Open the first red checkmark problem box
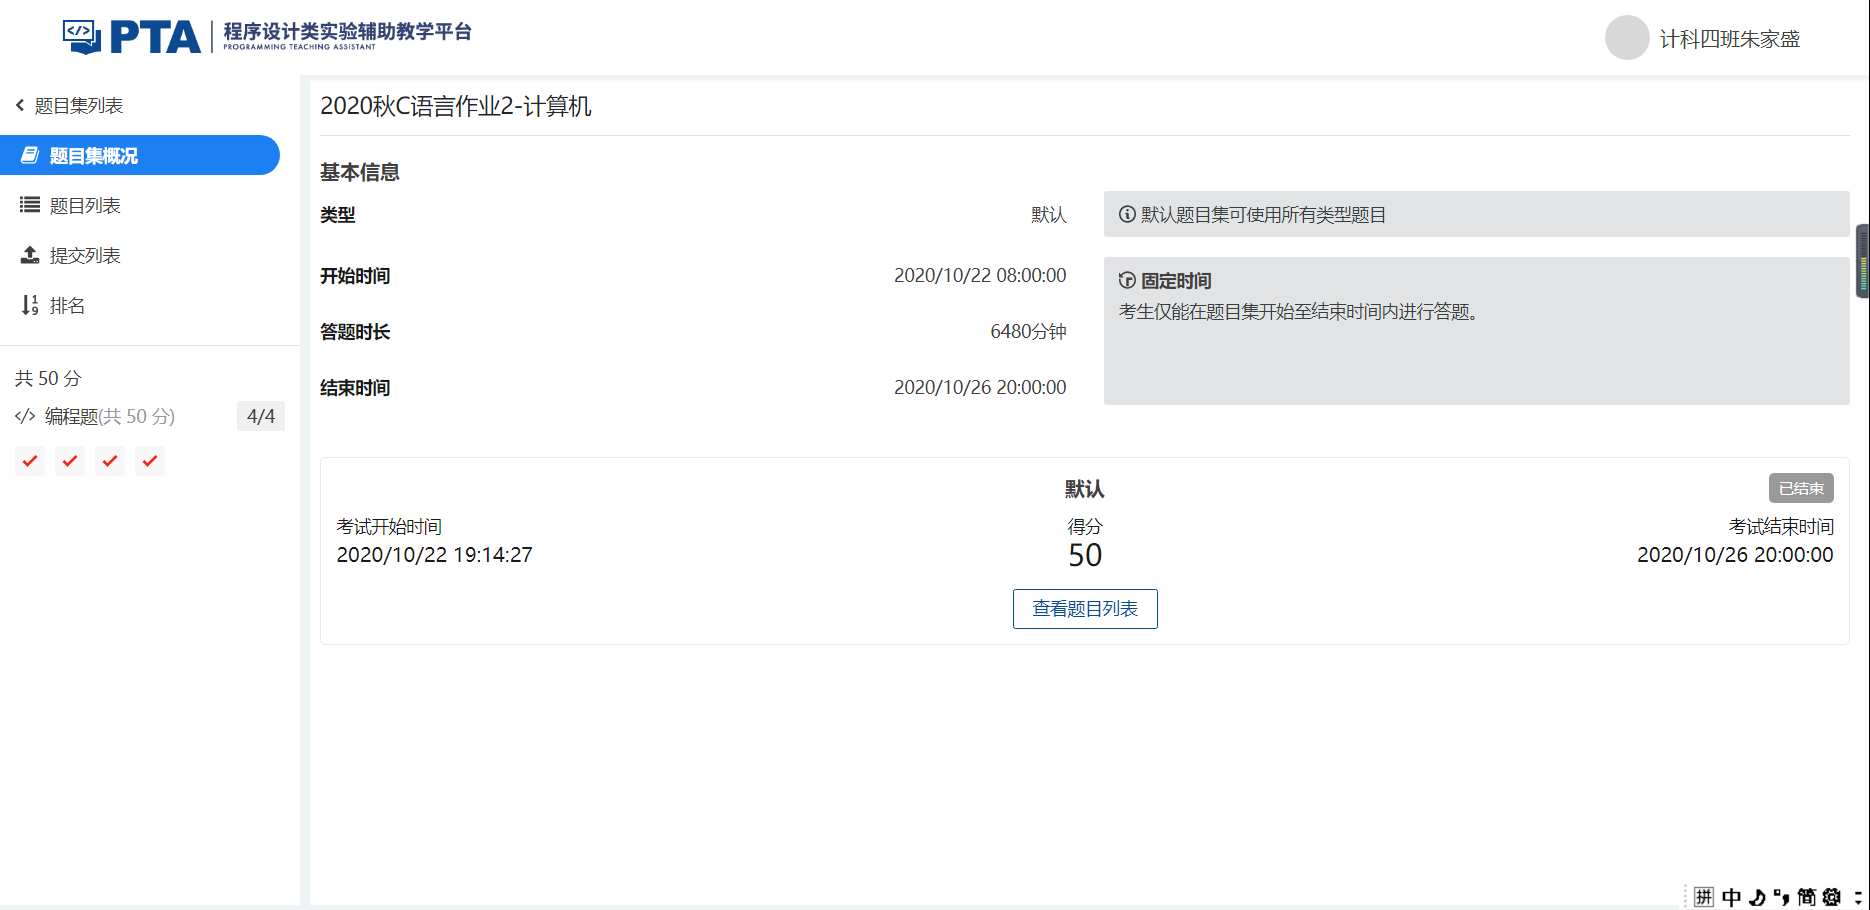Screen dimensions: 1870x910 click(30, 461)
